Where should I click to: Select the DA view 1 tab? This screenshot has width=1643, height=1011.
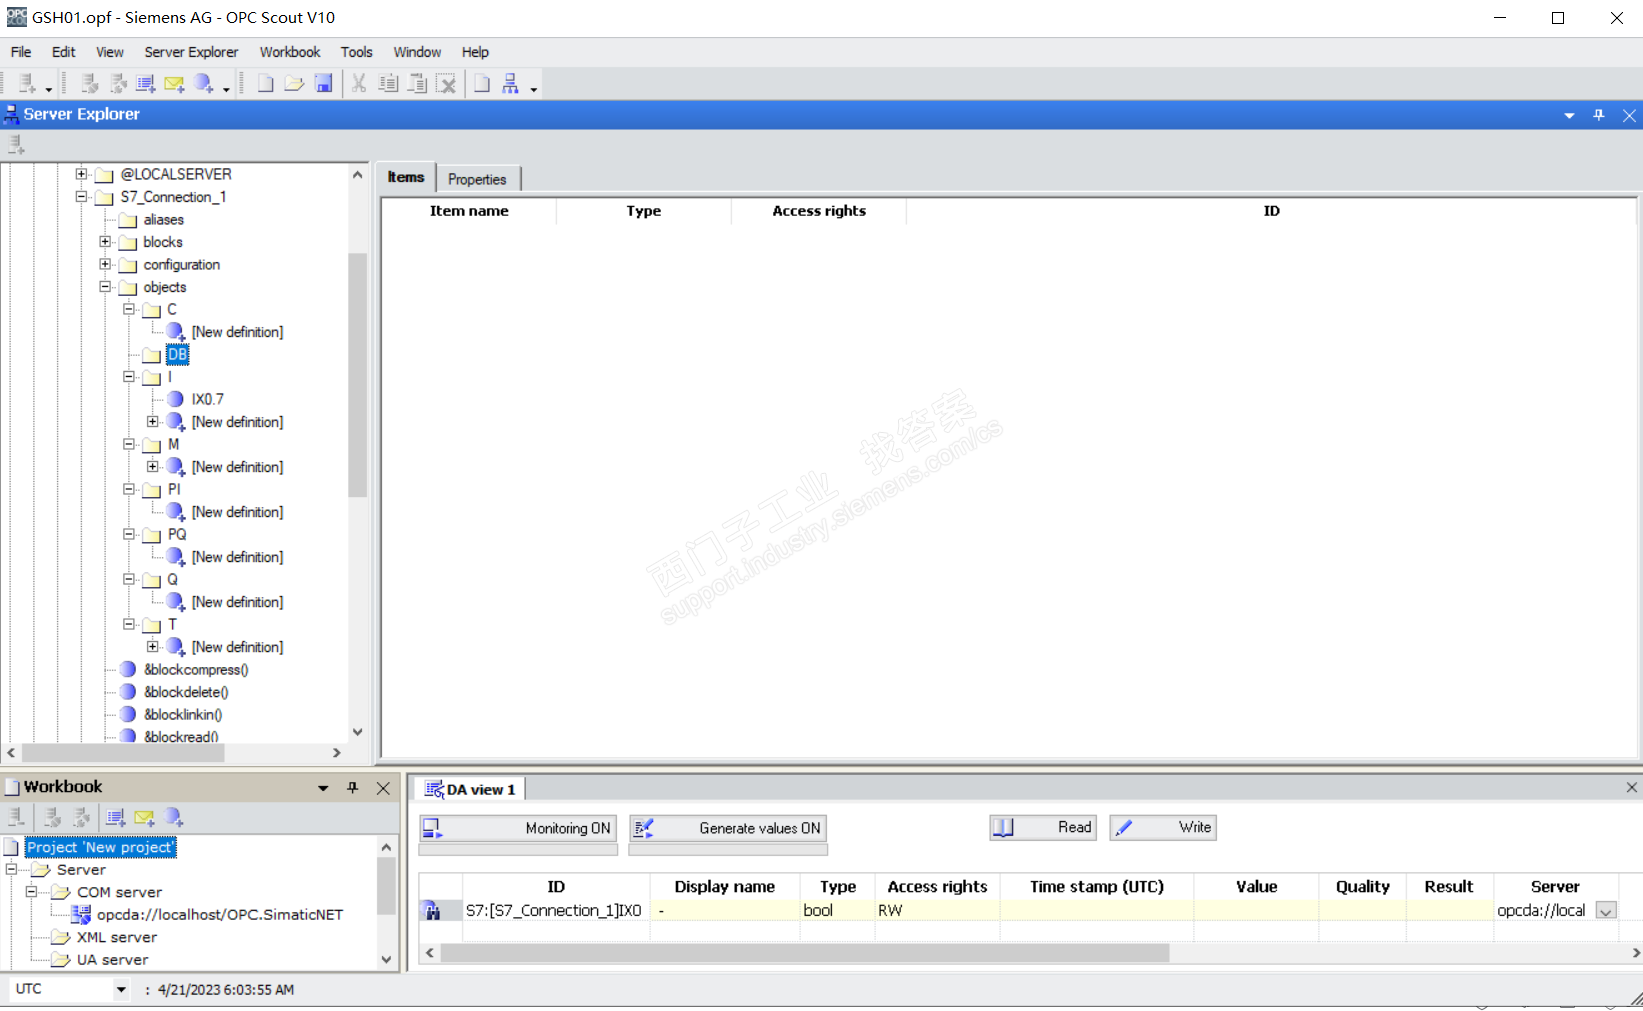pyautogui.click(x=472, y=790)
